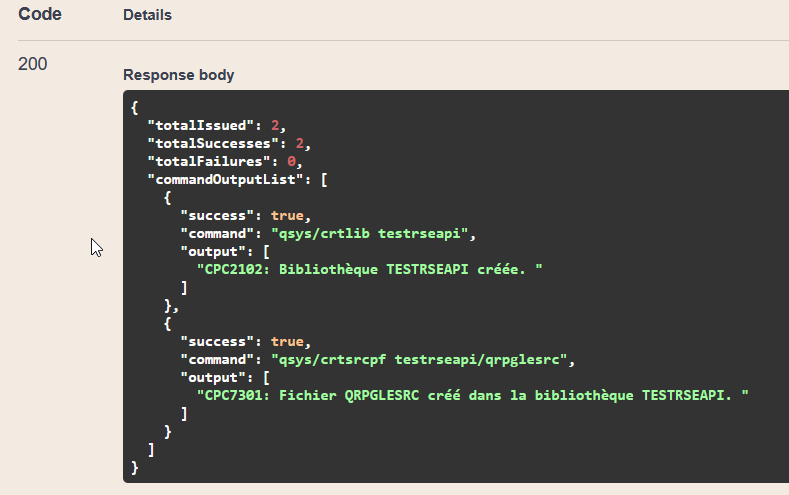Select the 200 status code
789x495 pixels.
tap(33, 64)
